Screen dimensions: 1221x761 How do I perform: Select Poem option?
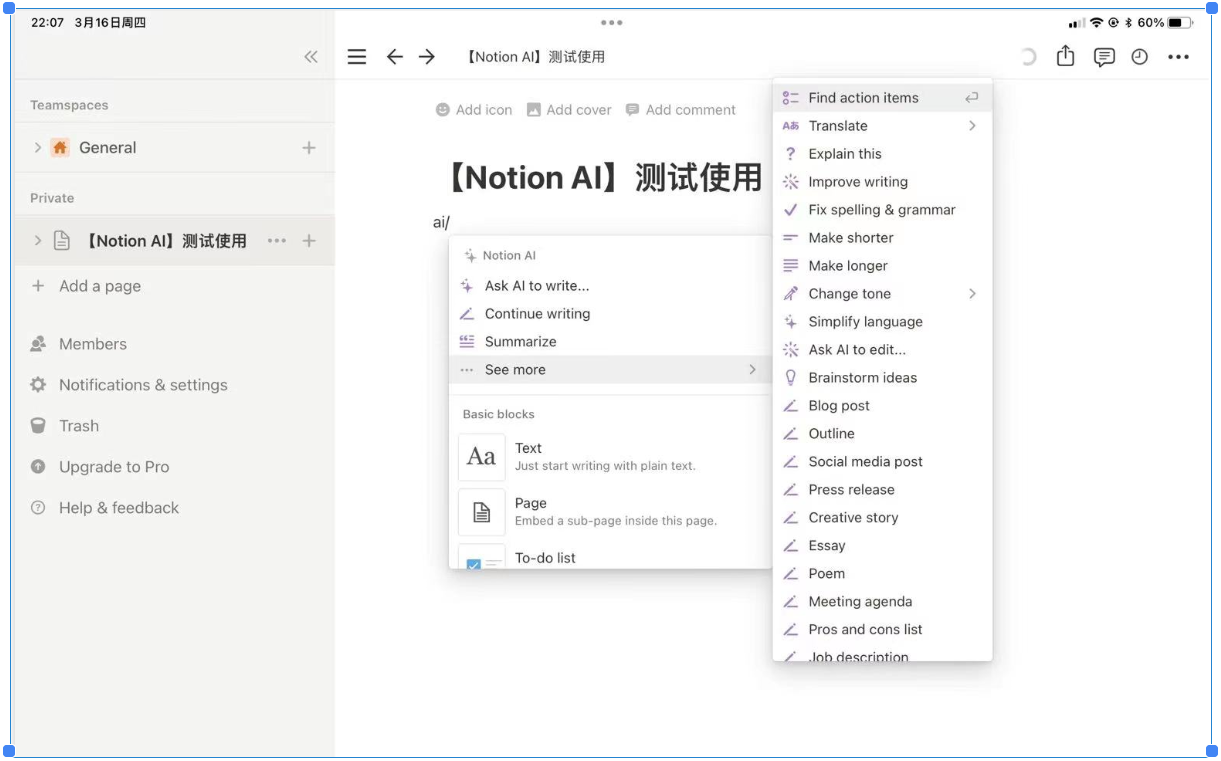click(883, 574)
